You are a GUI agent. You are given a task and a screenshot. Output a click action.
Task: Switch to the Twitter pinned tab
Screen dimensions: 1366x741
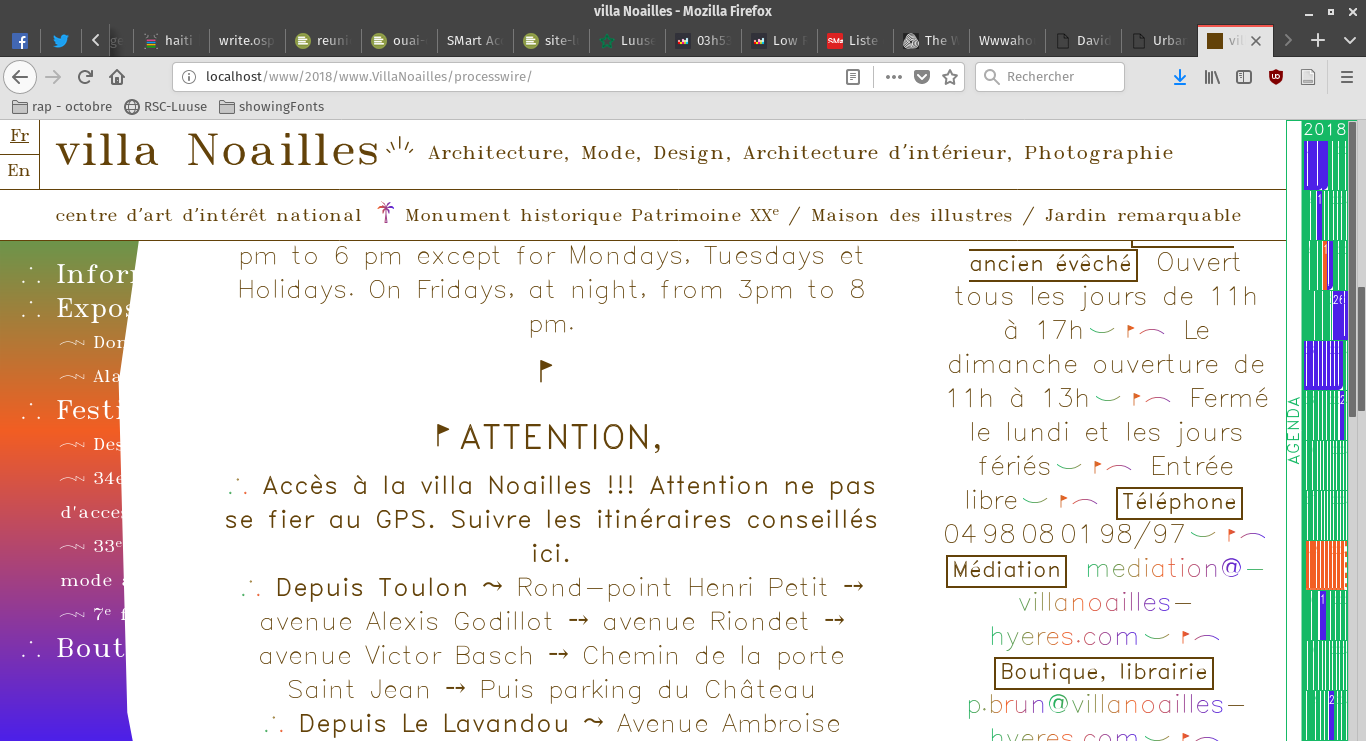tap(61, 41)
